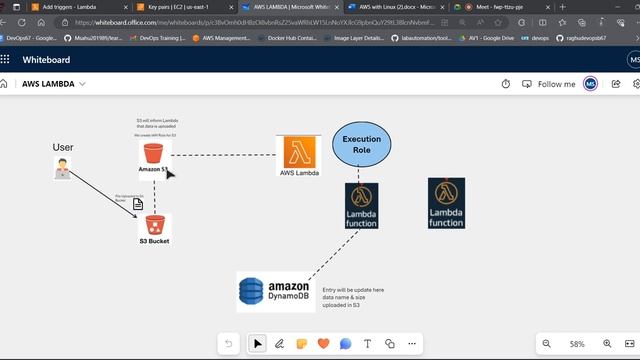The image size is (640, 360).
Task: Open Image Layer Details bookmark
Action: 354,38
